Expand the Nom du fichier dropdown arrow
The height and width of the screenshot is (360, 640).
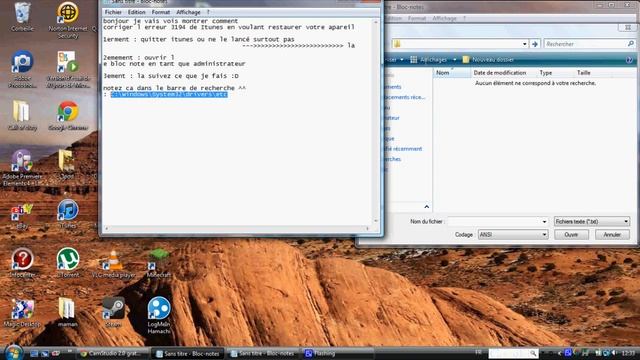coord(544,222)
